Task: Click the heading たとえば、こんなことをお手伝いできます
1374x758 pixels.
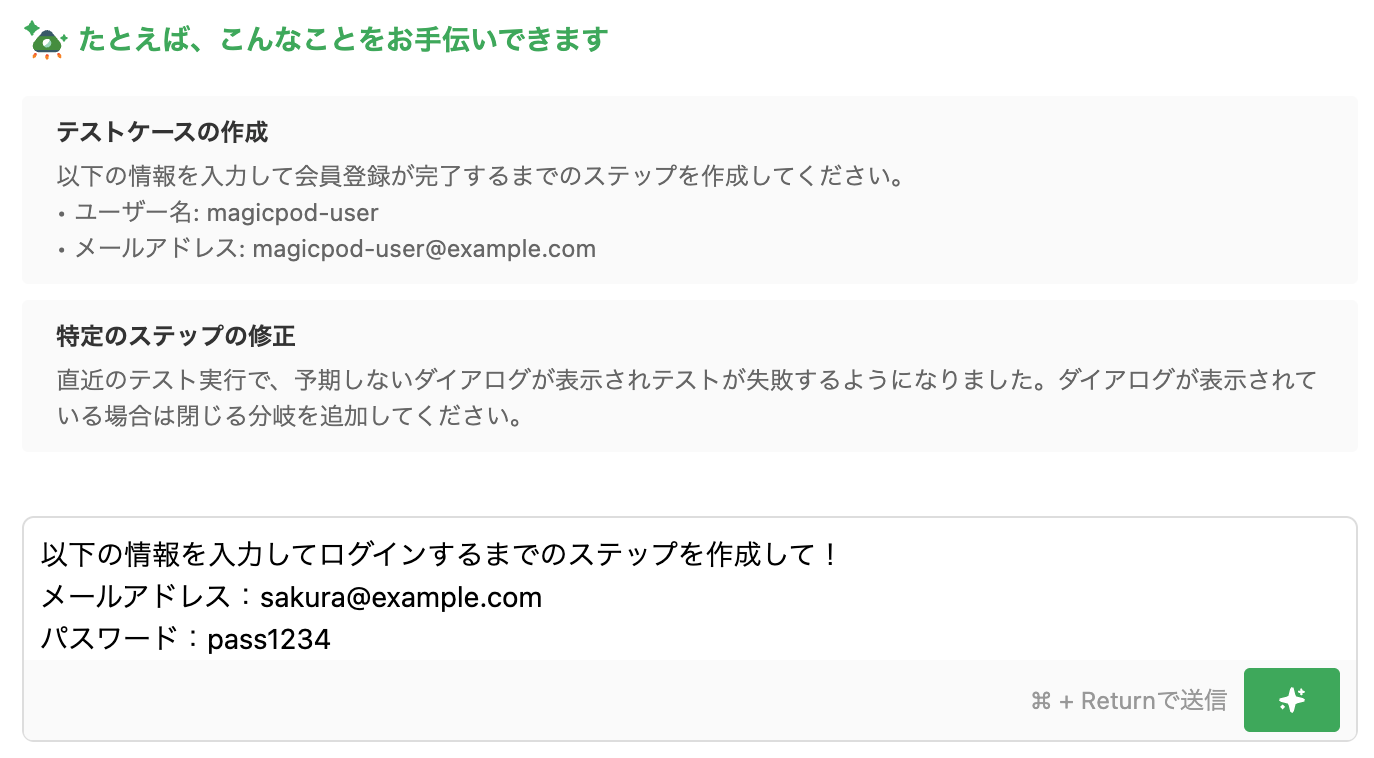Action: tap(343, 40)
